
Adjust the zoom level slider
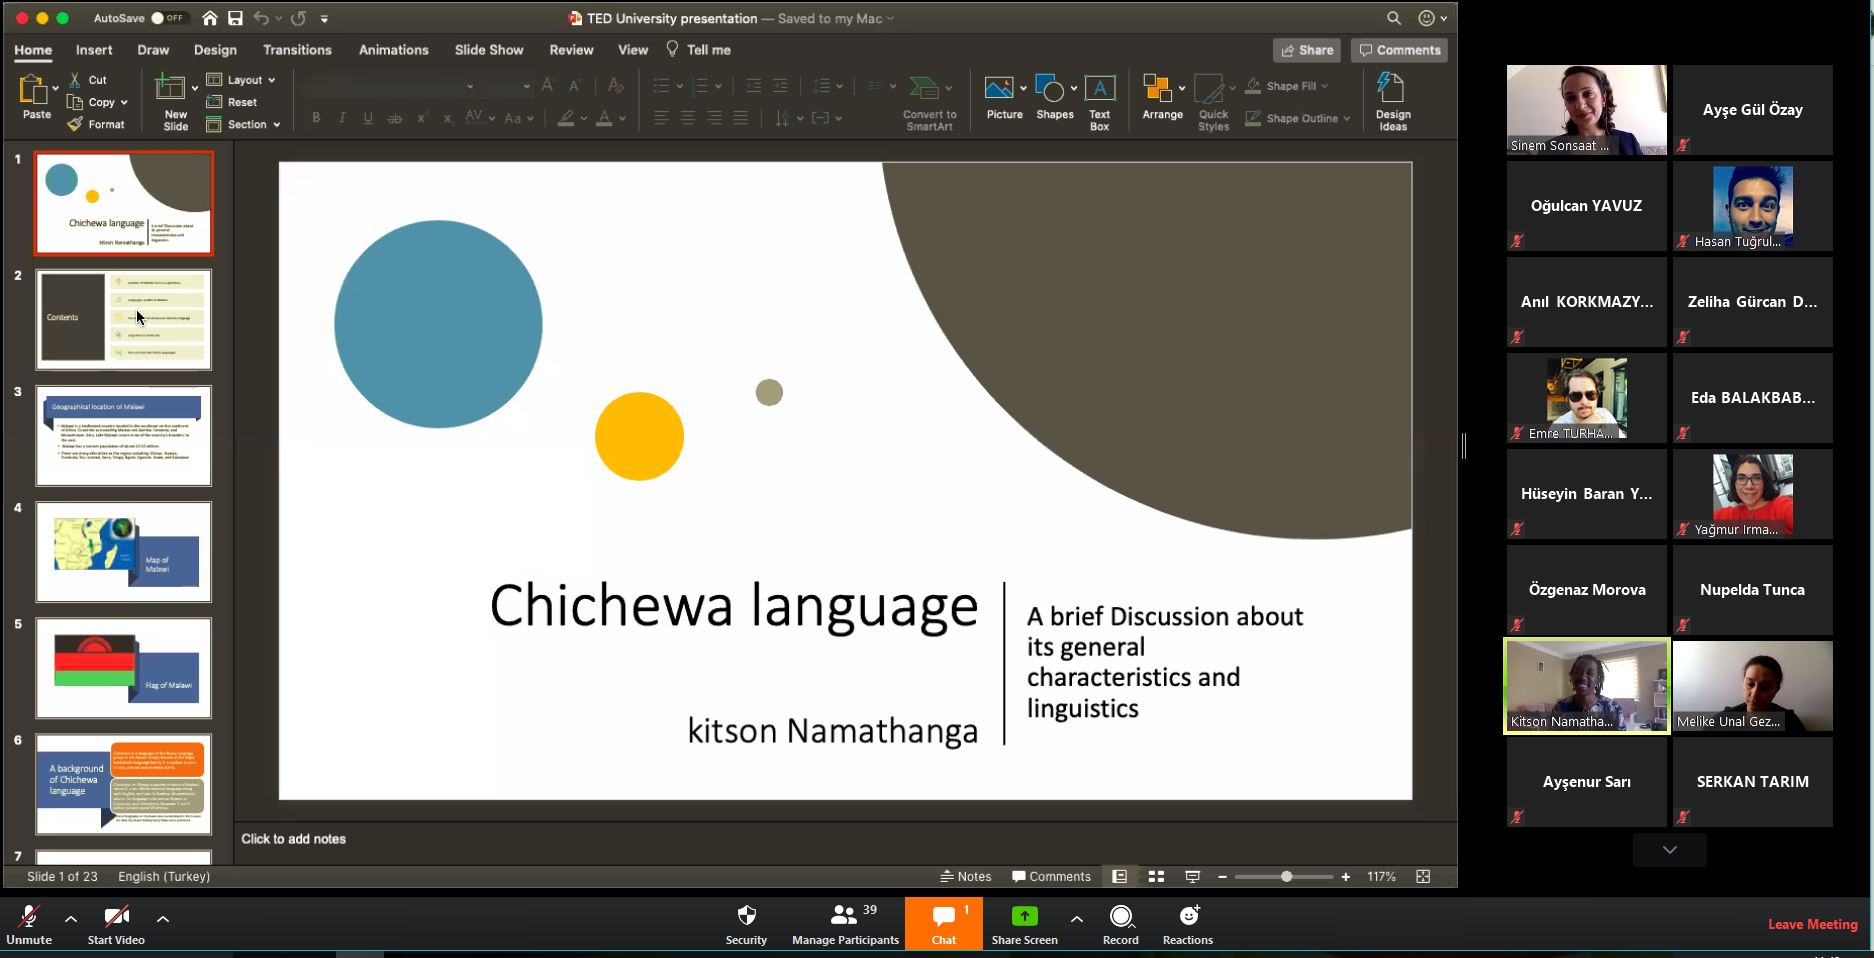pyautogui.click(x=1286, y=877)
